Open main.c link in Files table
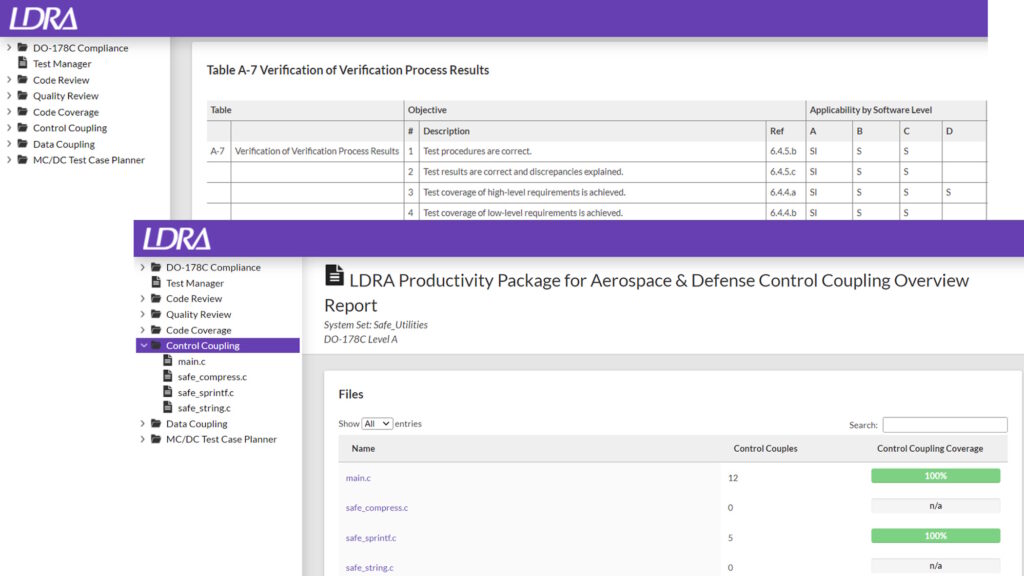This screenshot has height=576, width=1024. pyautogui.click(x=358, y=478)
